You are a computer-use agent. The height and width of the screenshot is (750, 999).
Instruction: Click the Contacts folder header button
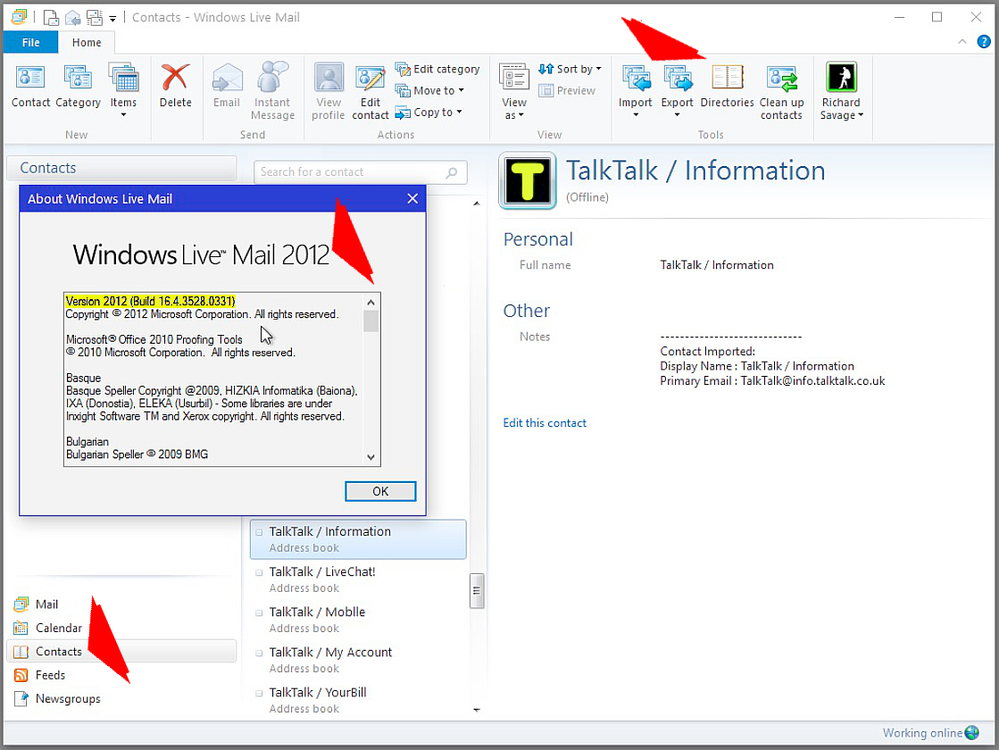(122, 168)
